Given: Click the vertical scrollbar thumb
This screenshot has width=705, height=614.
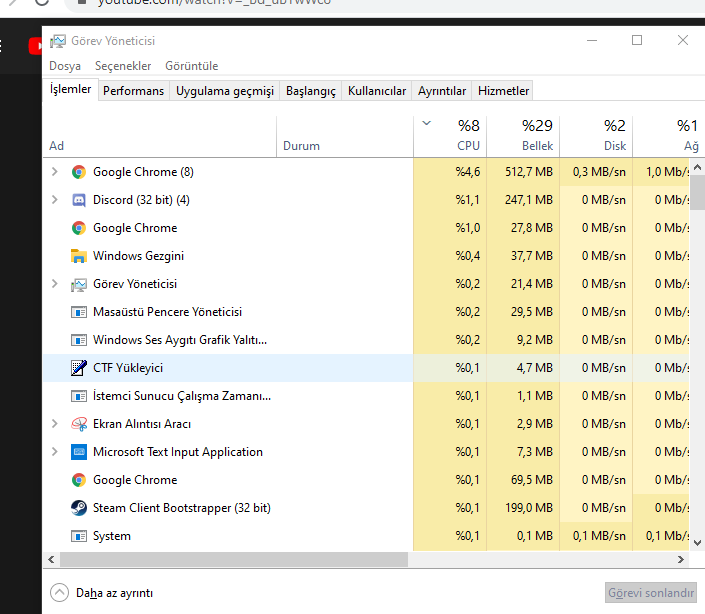Looking at the screenshot, I should point(697,193).
